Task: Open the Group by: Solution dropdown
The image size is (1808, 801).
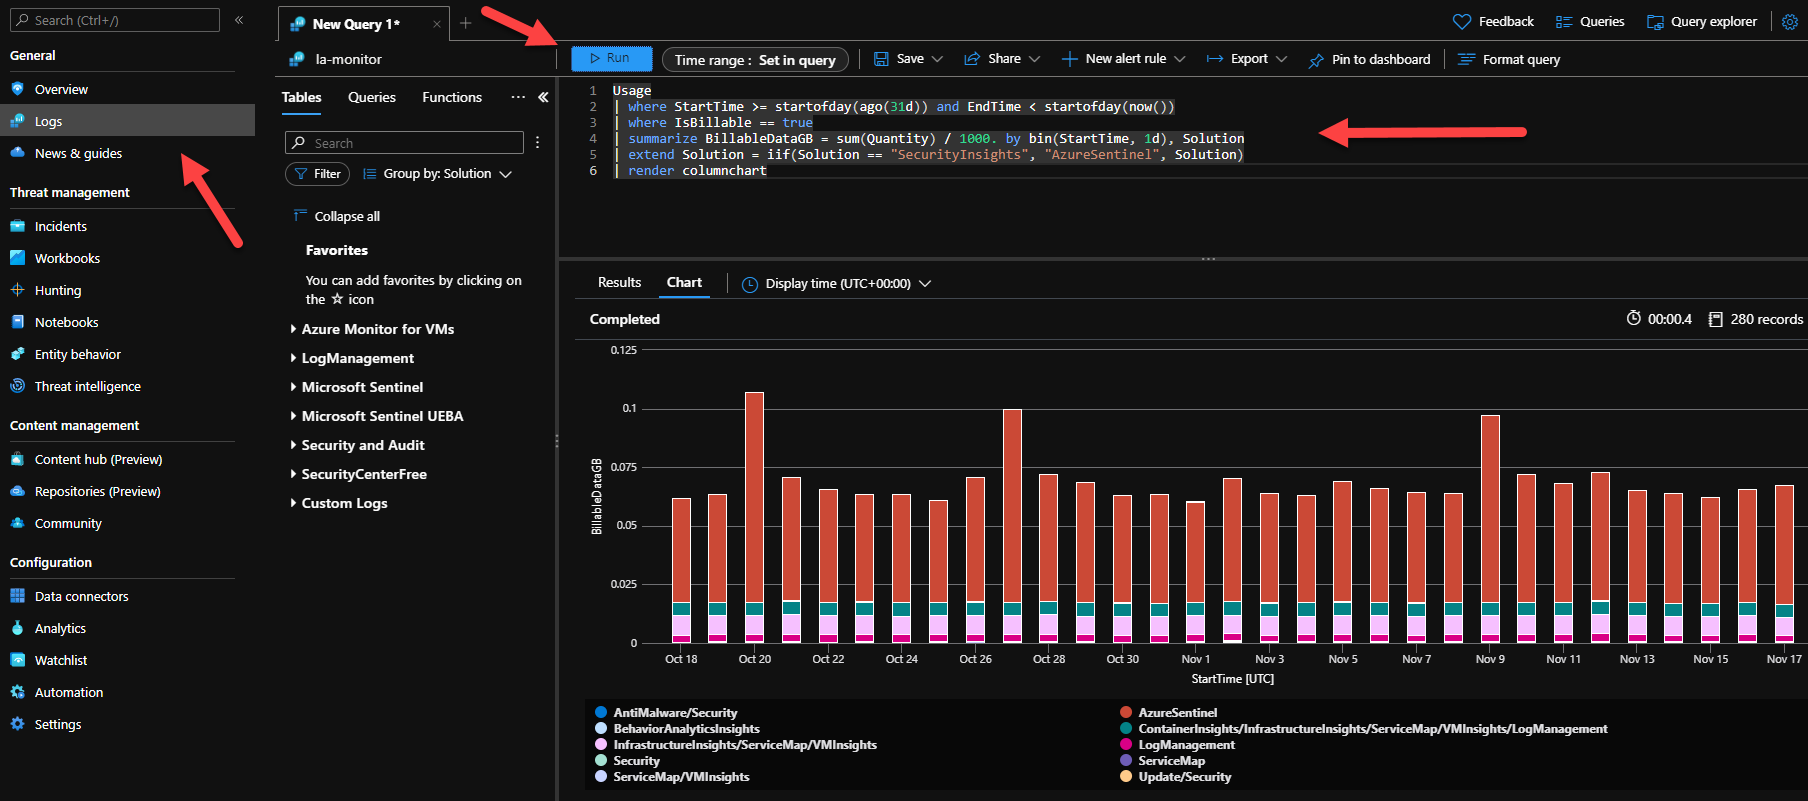Action: click(438, 174)
